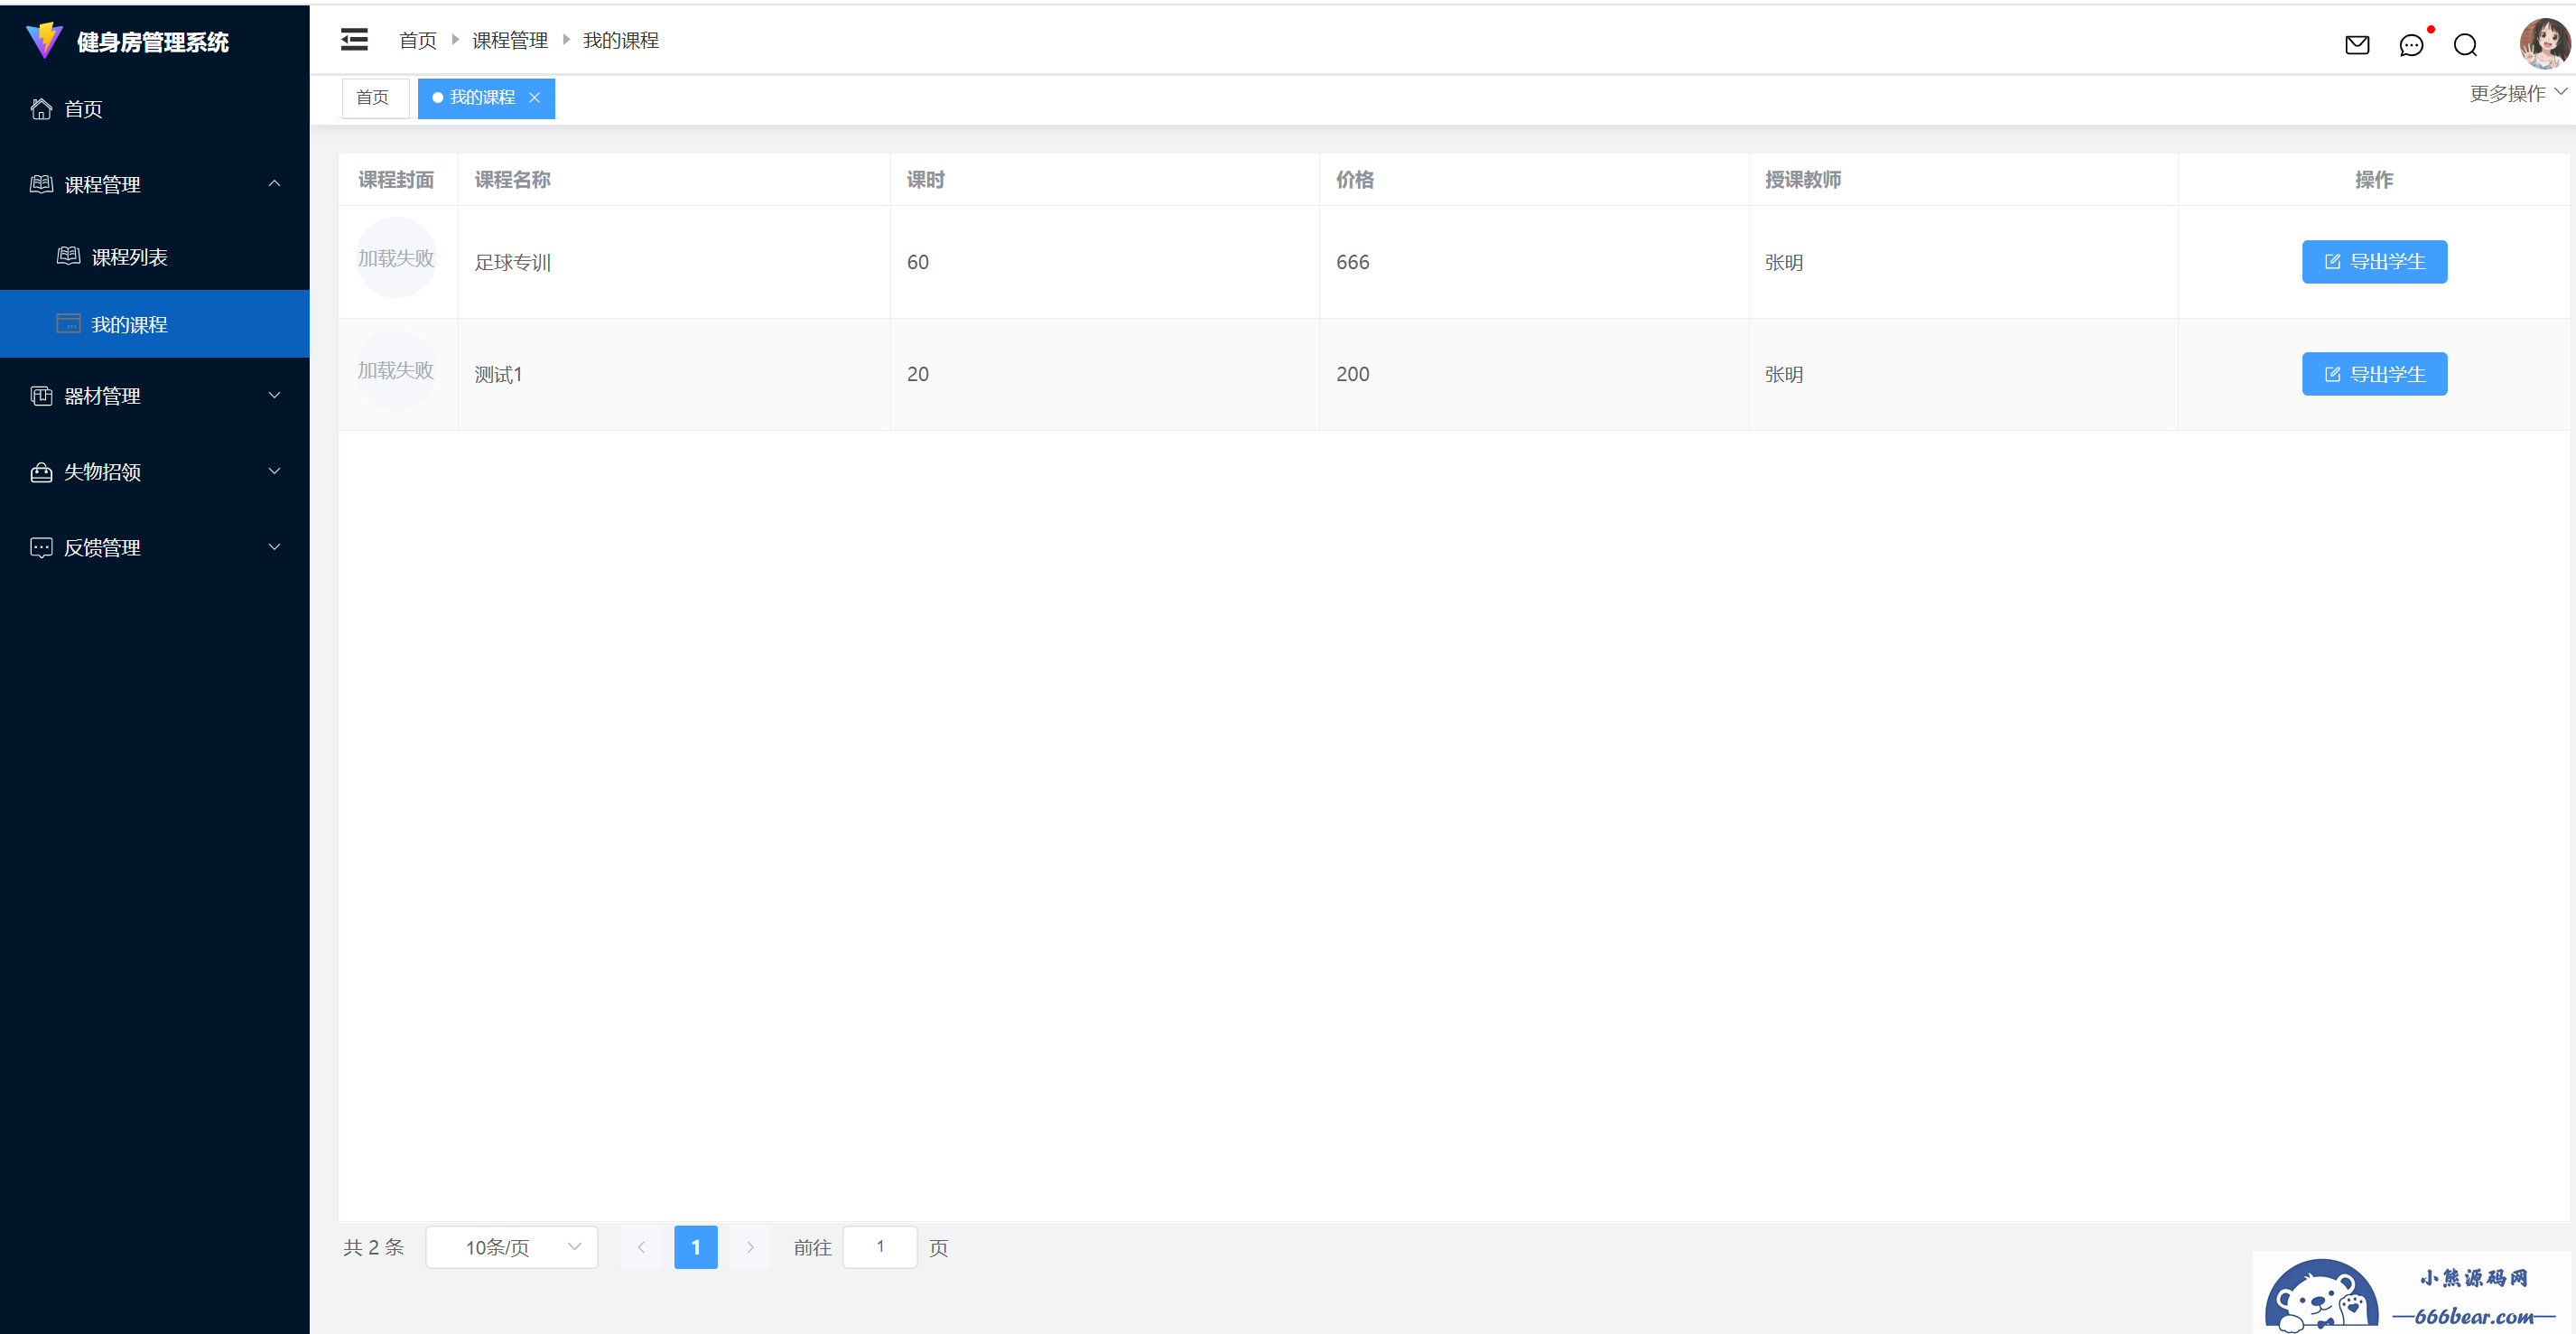
Task: Select 首页 in the sidebar
Action: 155,109
